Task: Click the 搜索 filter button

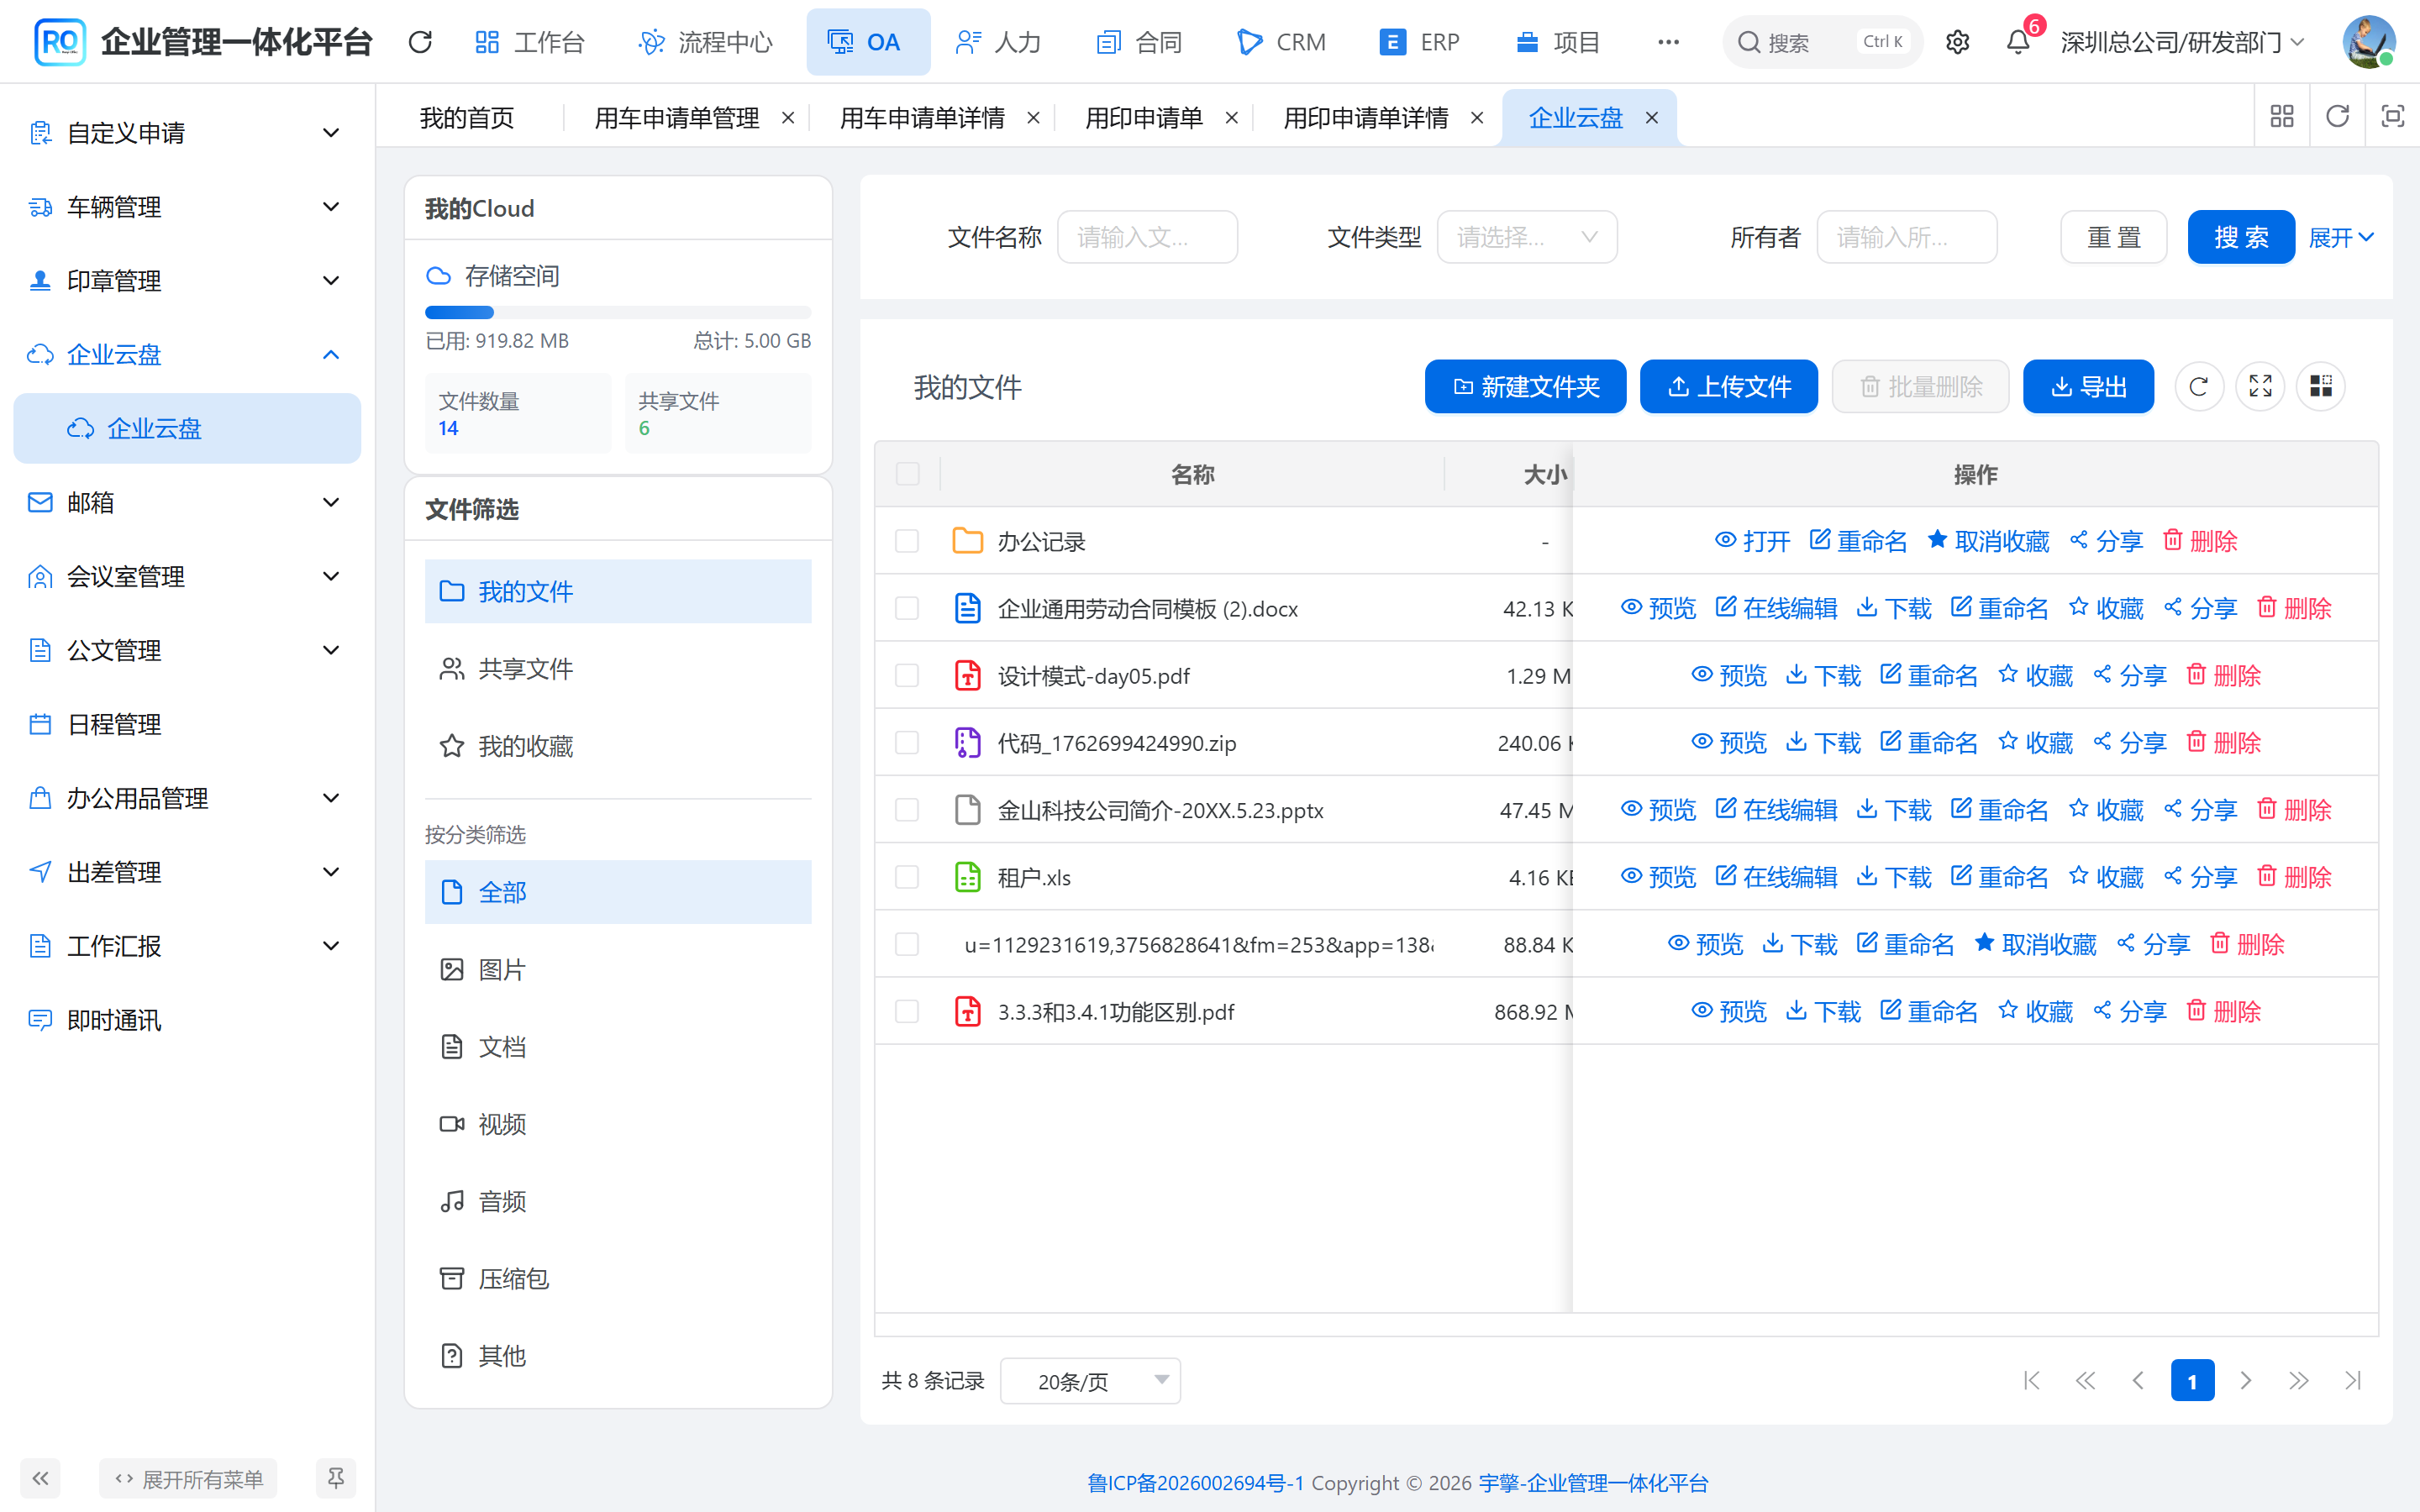Action: [2240, 237]
